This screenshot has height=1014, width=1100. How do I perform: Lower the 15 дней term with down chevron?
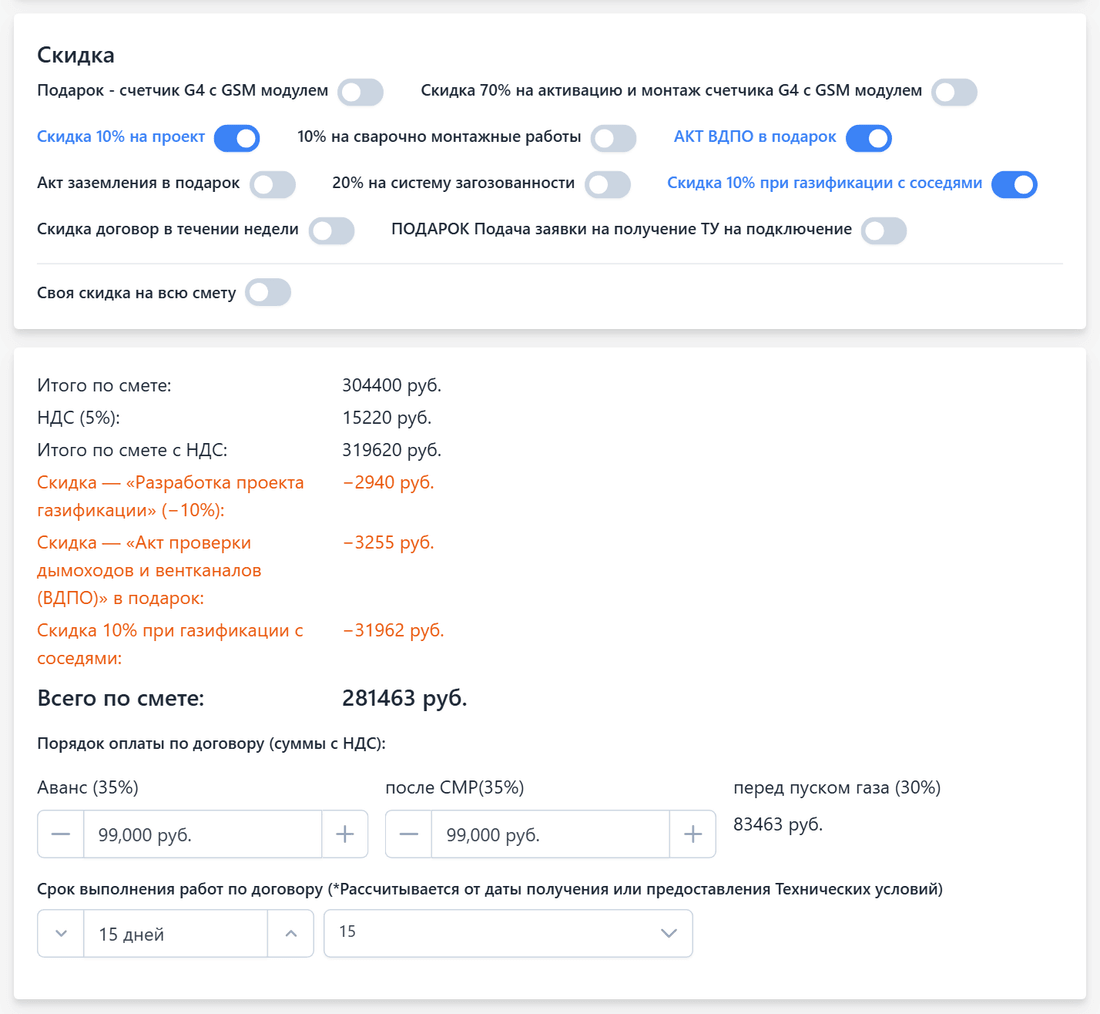point(61,933)
